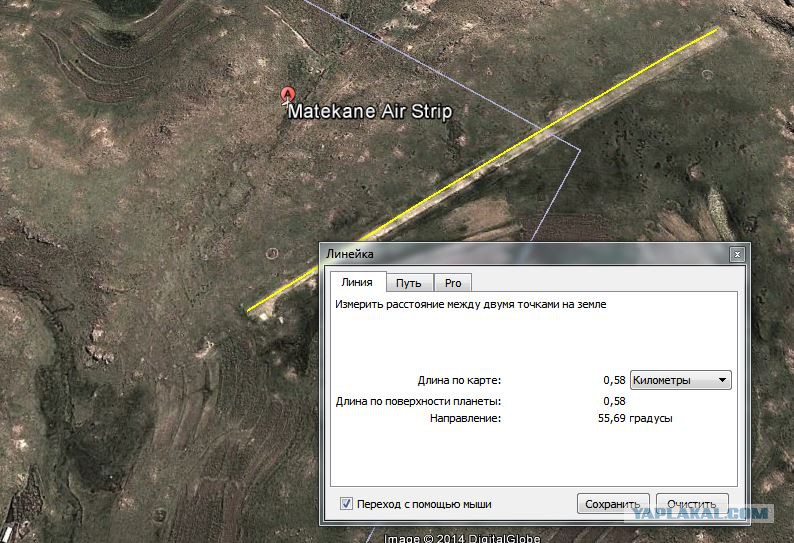The image size is (794, 543).
Task: Click the yellow ruler measurement line
Action: [x=483, y=169]
